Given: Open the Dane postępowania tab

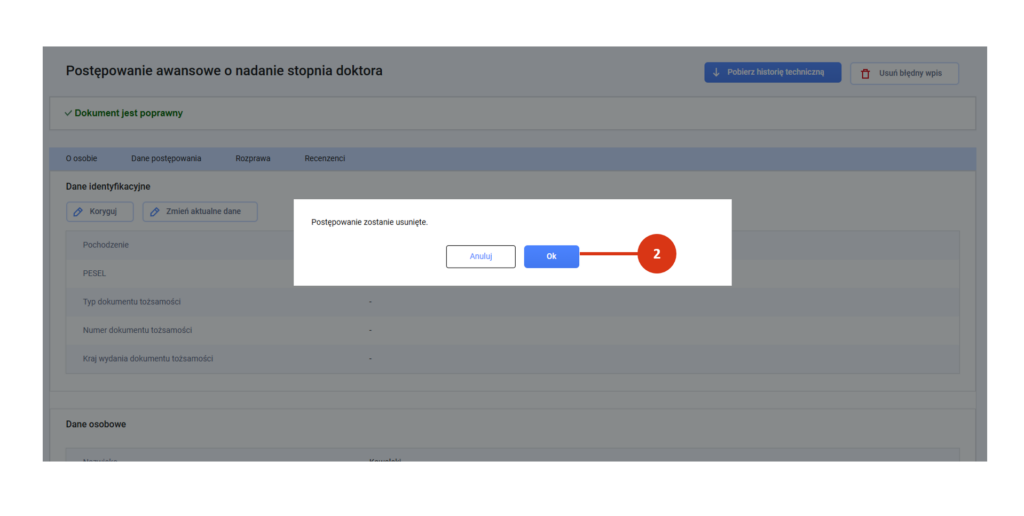Looking at the screenshot, I should [x=166, y=159].
